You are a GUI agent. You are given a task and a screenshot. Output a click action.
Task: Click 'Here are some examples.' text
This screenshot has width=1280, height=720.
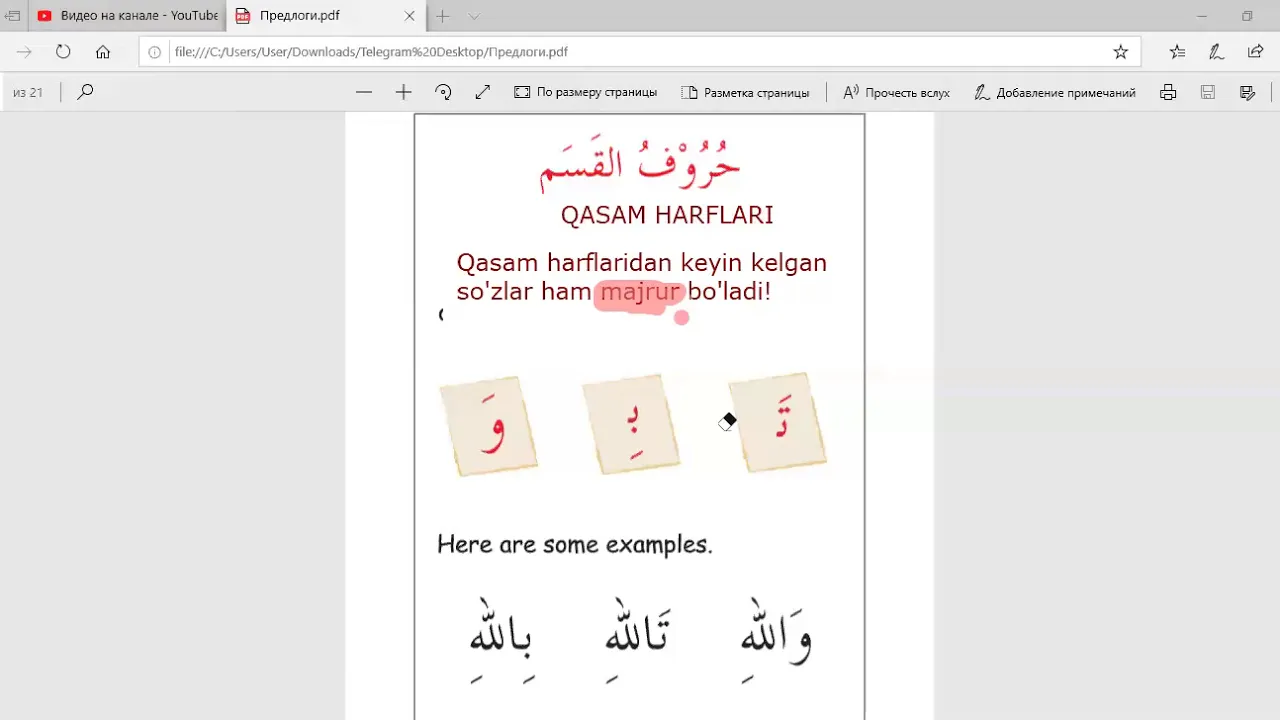(574, 545)
